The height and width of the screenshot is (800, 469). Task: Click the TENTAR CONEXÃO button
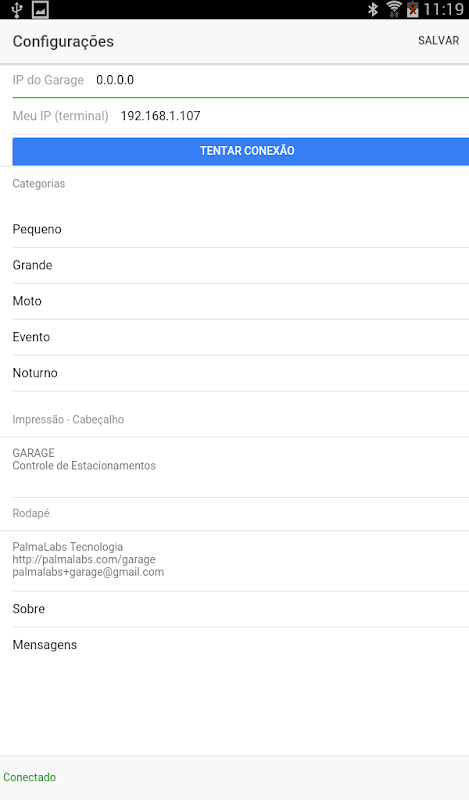point(241,151)
